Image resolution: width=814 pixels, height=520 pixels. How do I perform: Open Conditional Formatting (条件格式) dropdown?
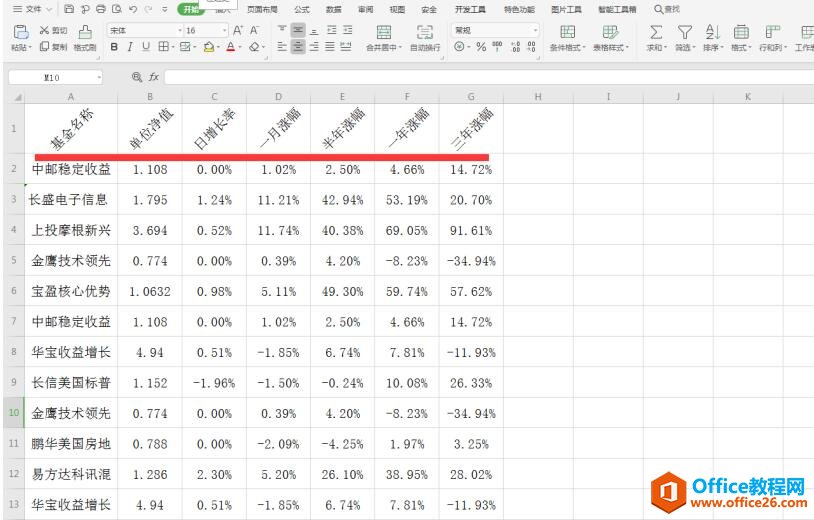pos(567,37)
